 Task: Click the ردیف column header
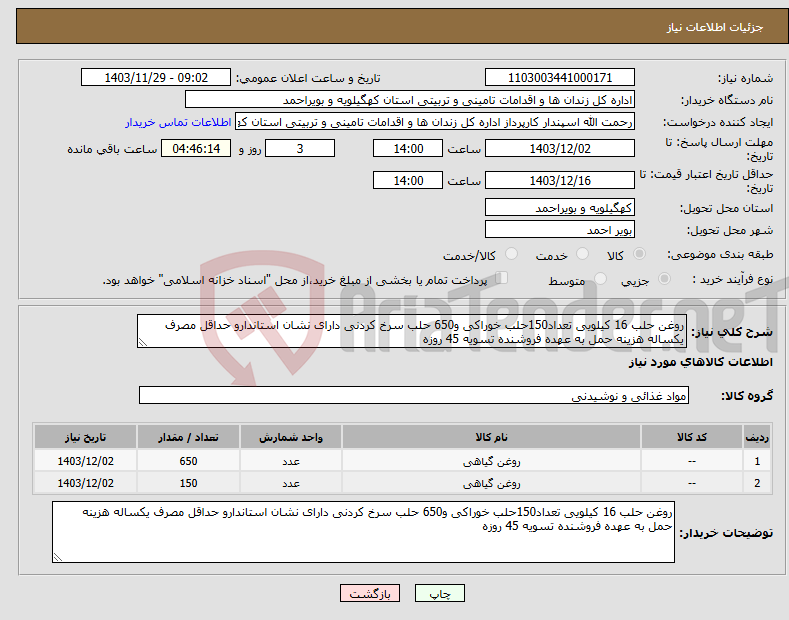pos(757,437)
